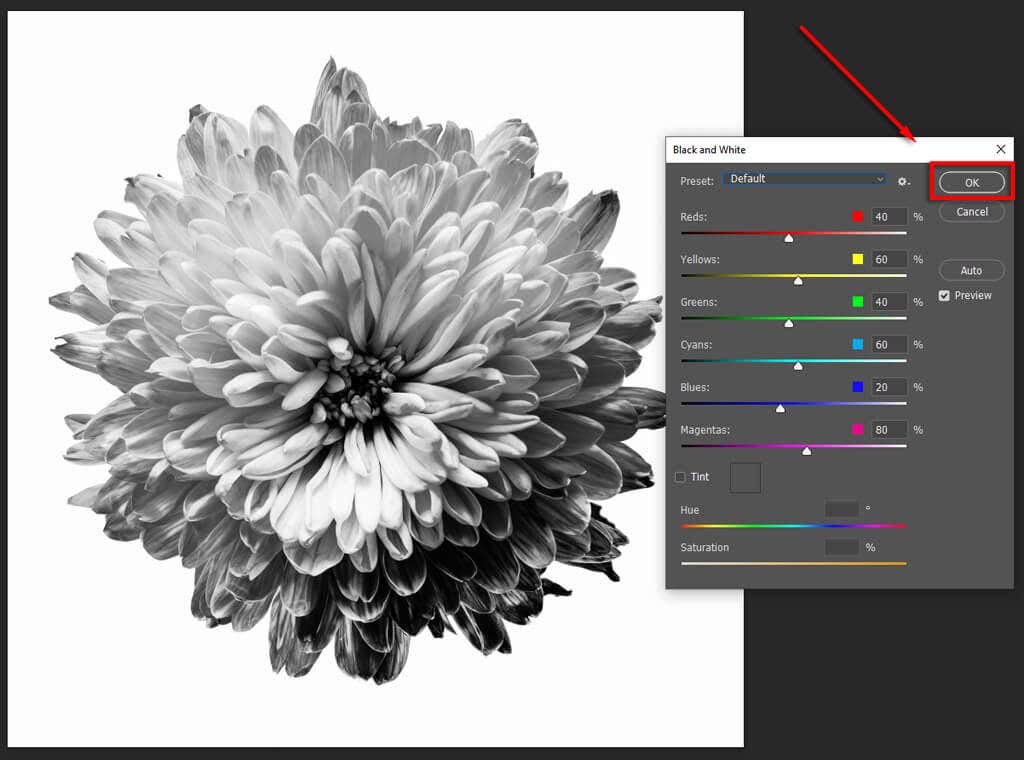Click the Magentas slider handle
Image resolution: width=1024 pixels, height=760 pixels.
807,451
